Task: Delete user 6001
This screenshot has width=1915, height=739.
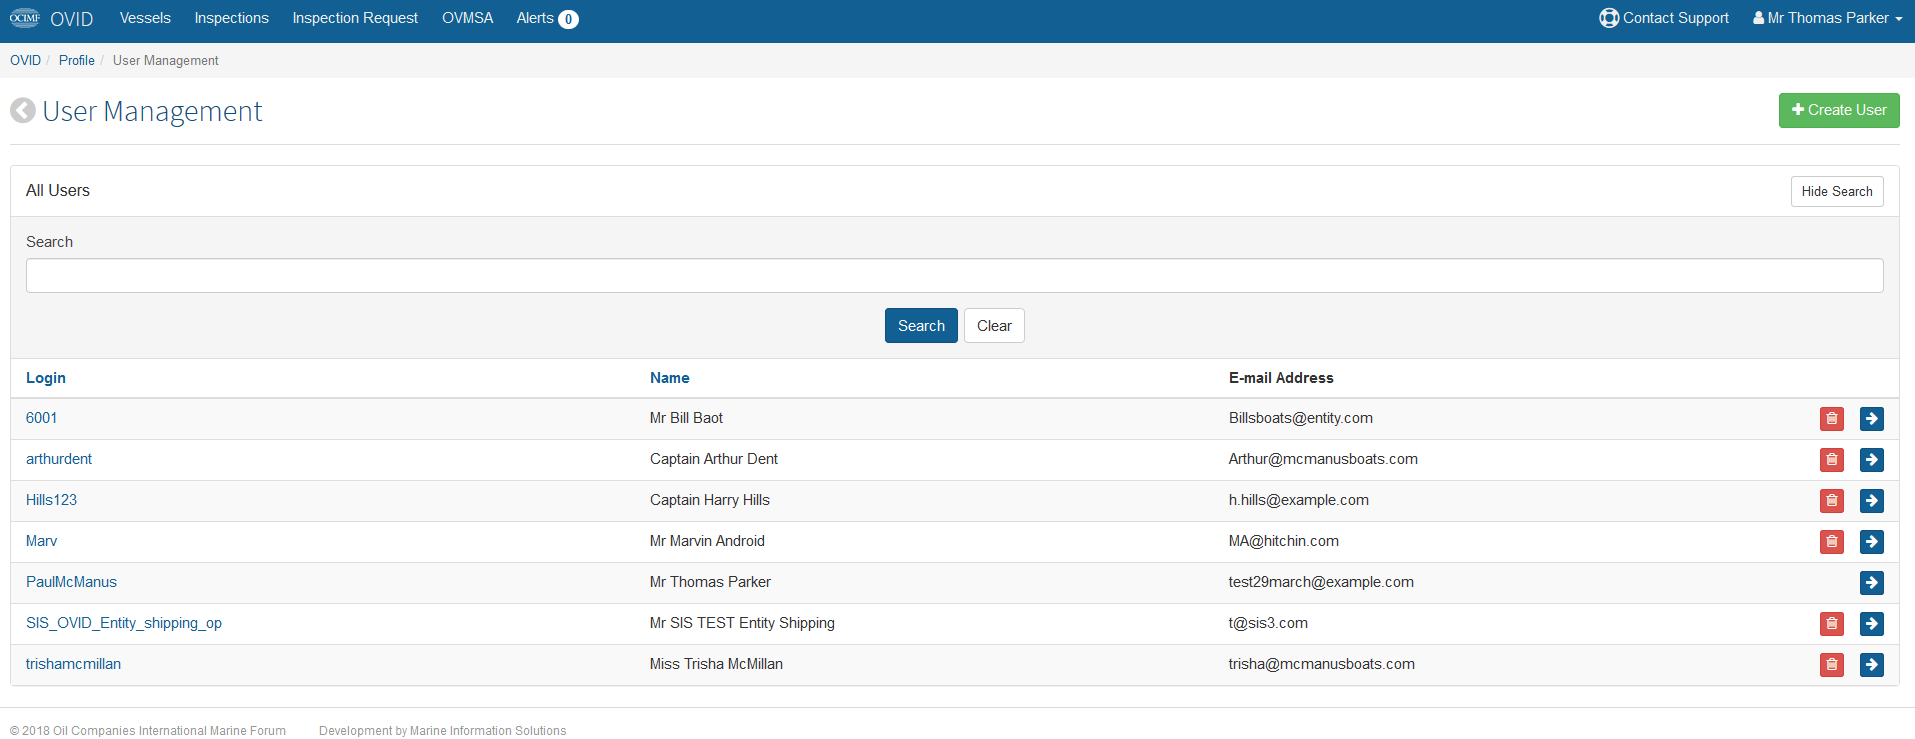Action: [x=1831, y=419]
